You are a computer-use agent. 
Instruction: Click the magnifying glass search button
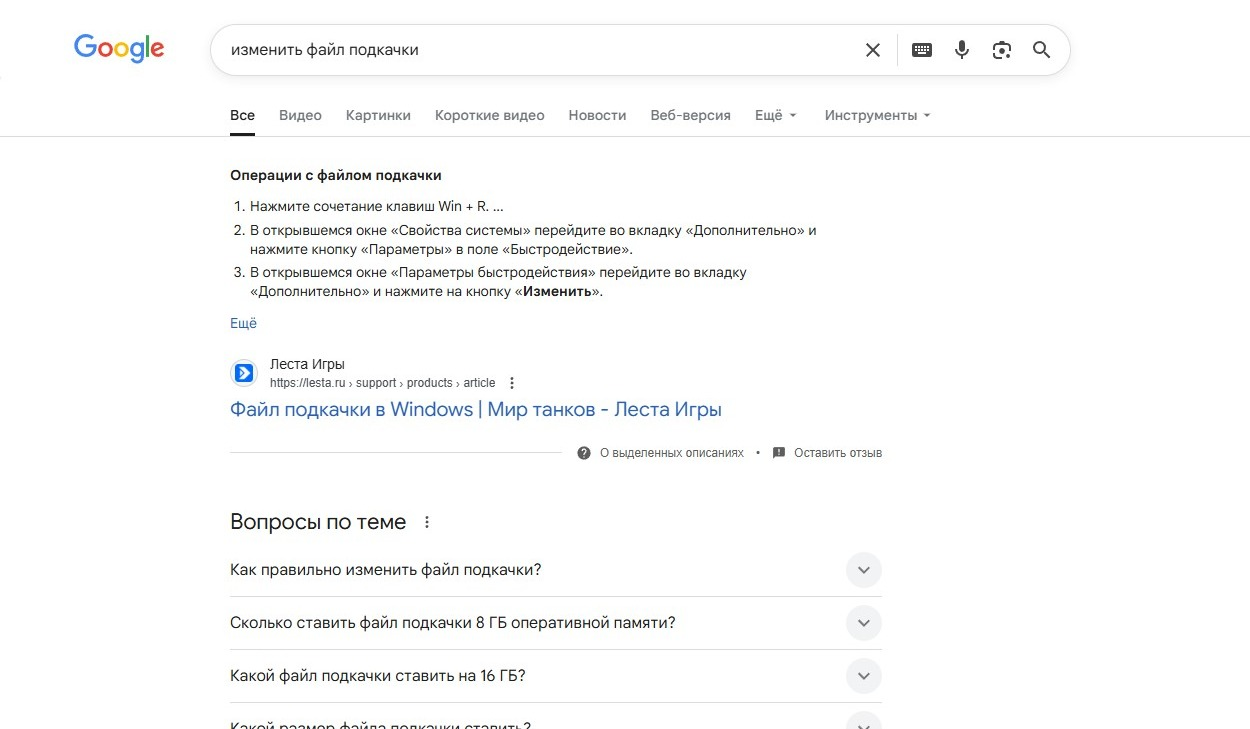point(1041,50)
